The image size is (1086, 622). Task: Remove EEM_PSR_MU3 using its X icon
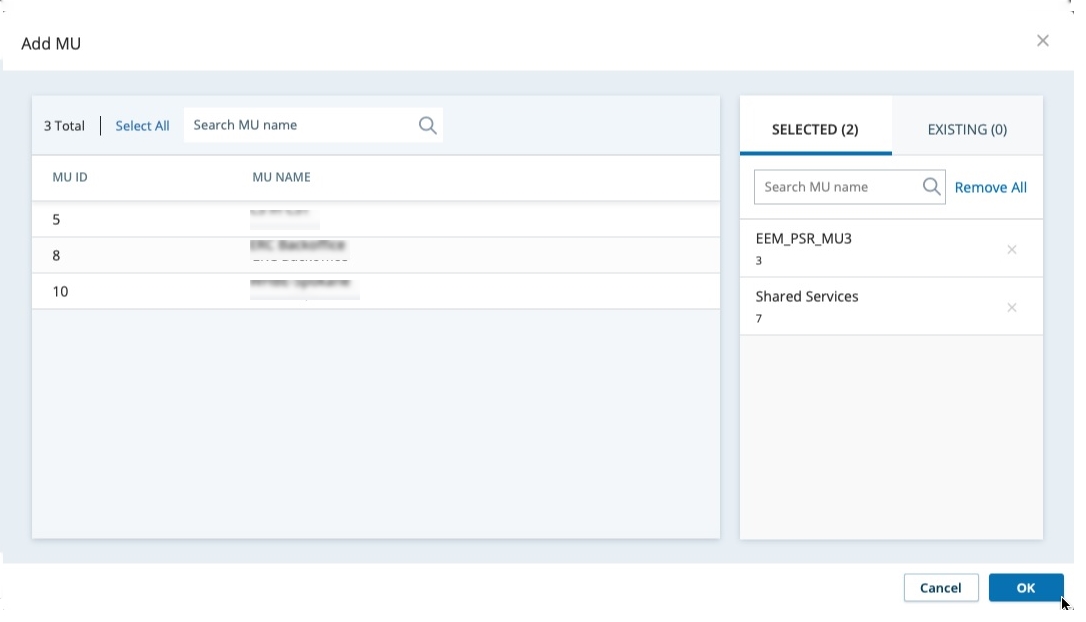point(1012,249)
